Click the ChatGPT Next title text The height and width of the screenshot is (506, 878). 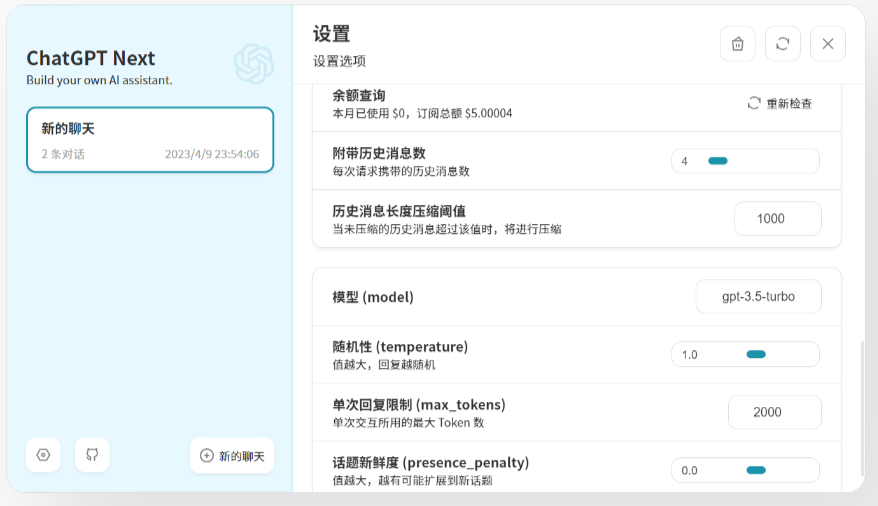click(91, 58)
